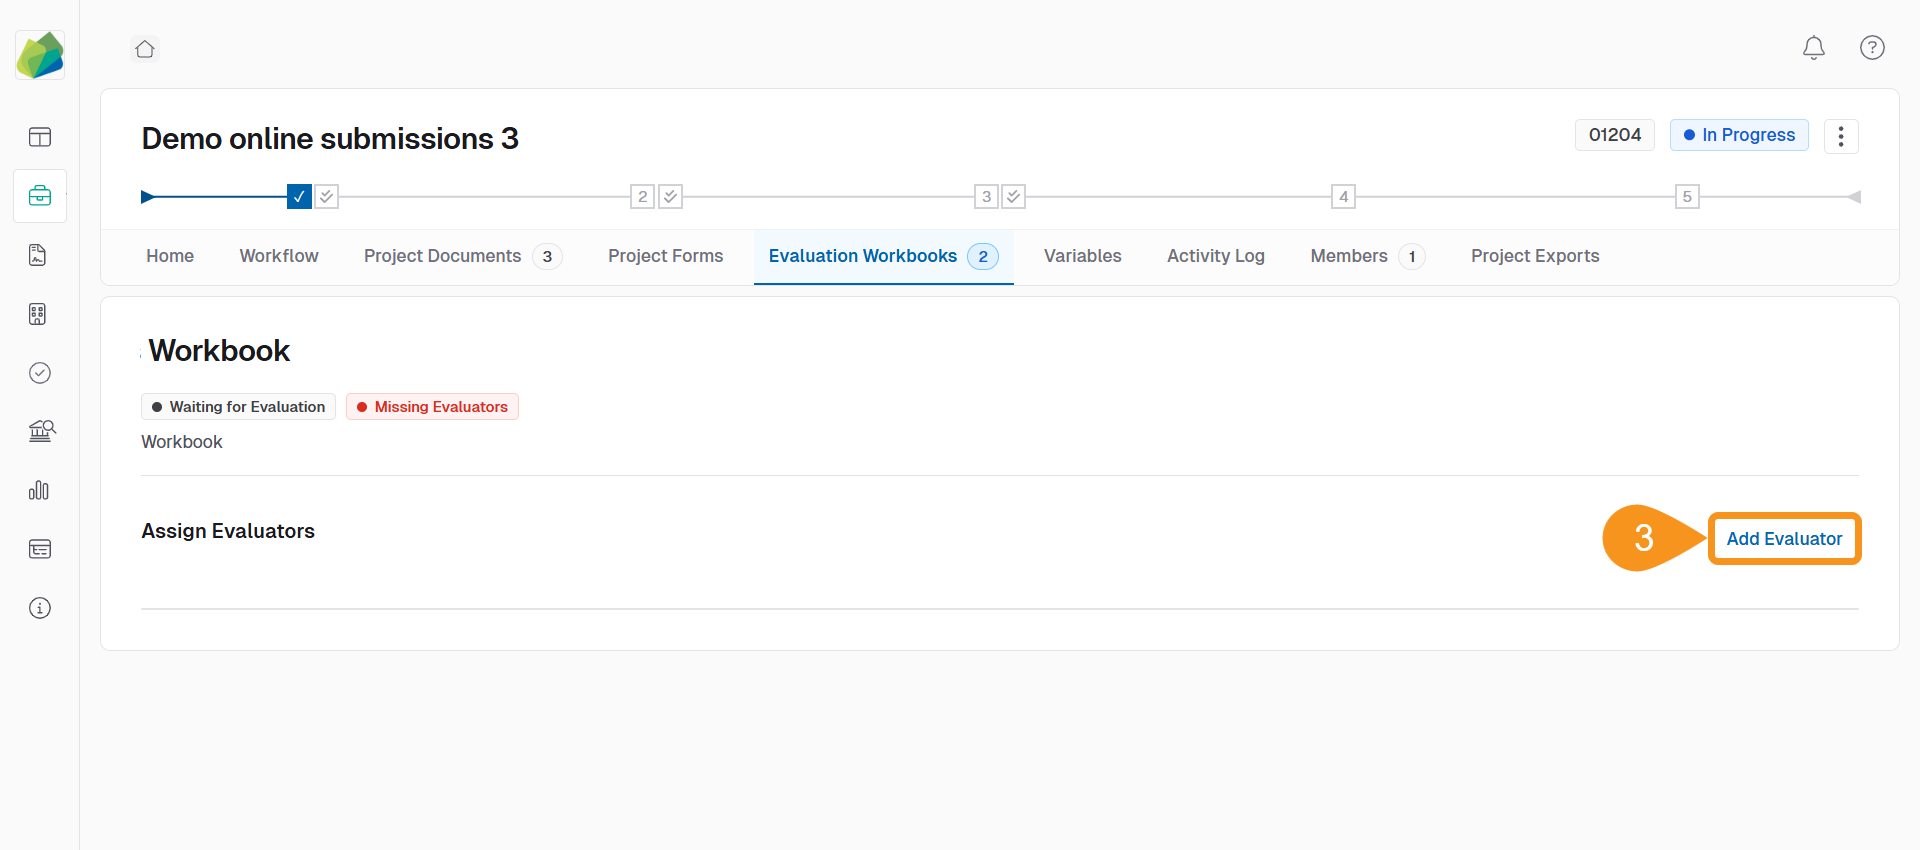Screen dimensions: 1920x850
Task: Click the double-check box next to step 3
Action: [x=1014, y=197]
